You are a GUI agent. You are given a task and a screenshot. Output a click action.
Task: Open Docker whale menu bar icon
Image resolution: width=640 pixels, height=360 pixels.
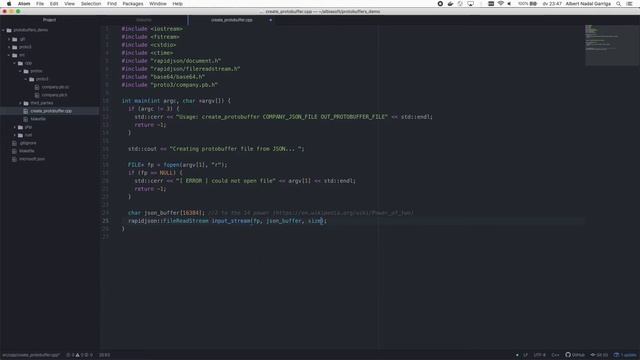[450, 4]
